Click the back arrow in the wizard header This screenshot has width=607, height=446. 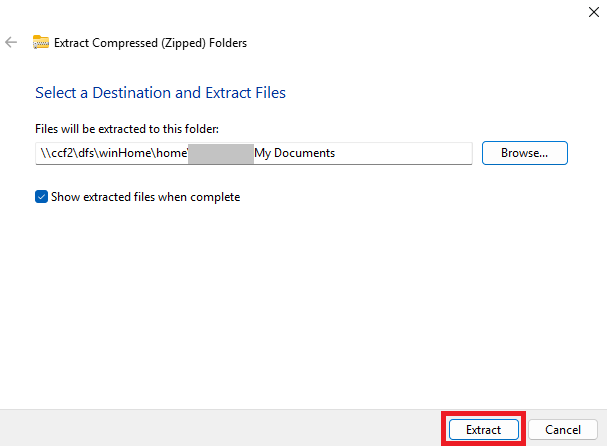[x=11, y=43]
